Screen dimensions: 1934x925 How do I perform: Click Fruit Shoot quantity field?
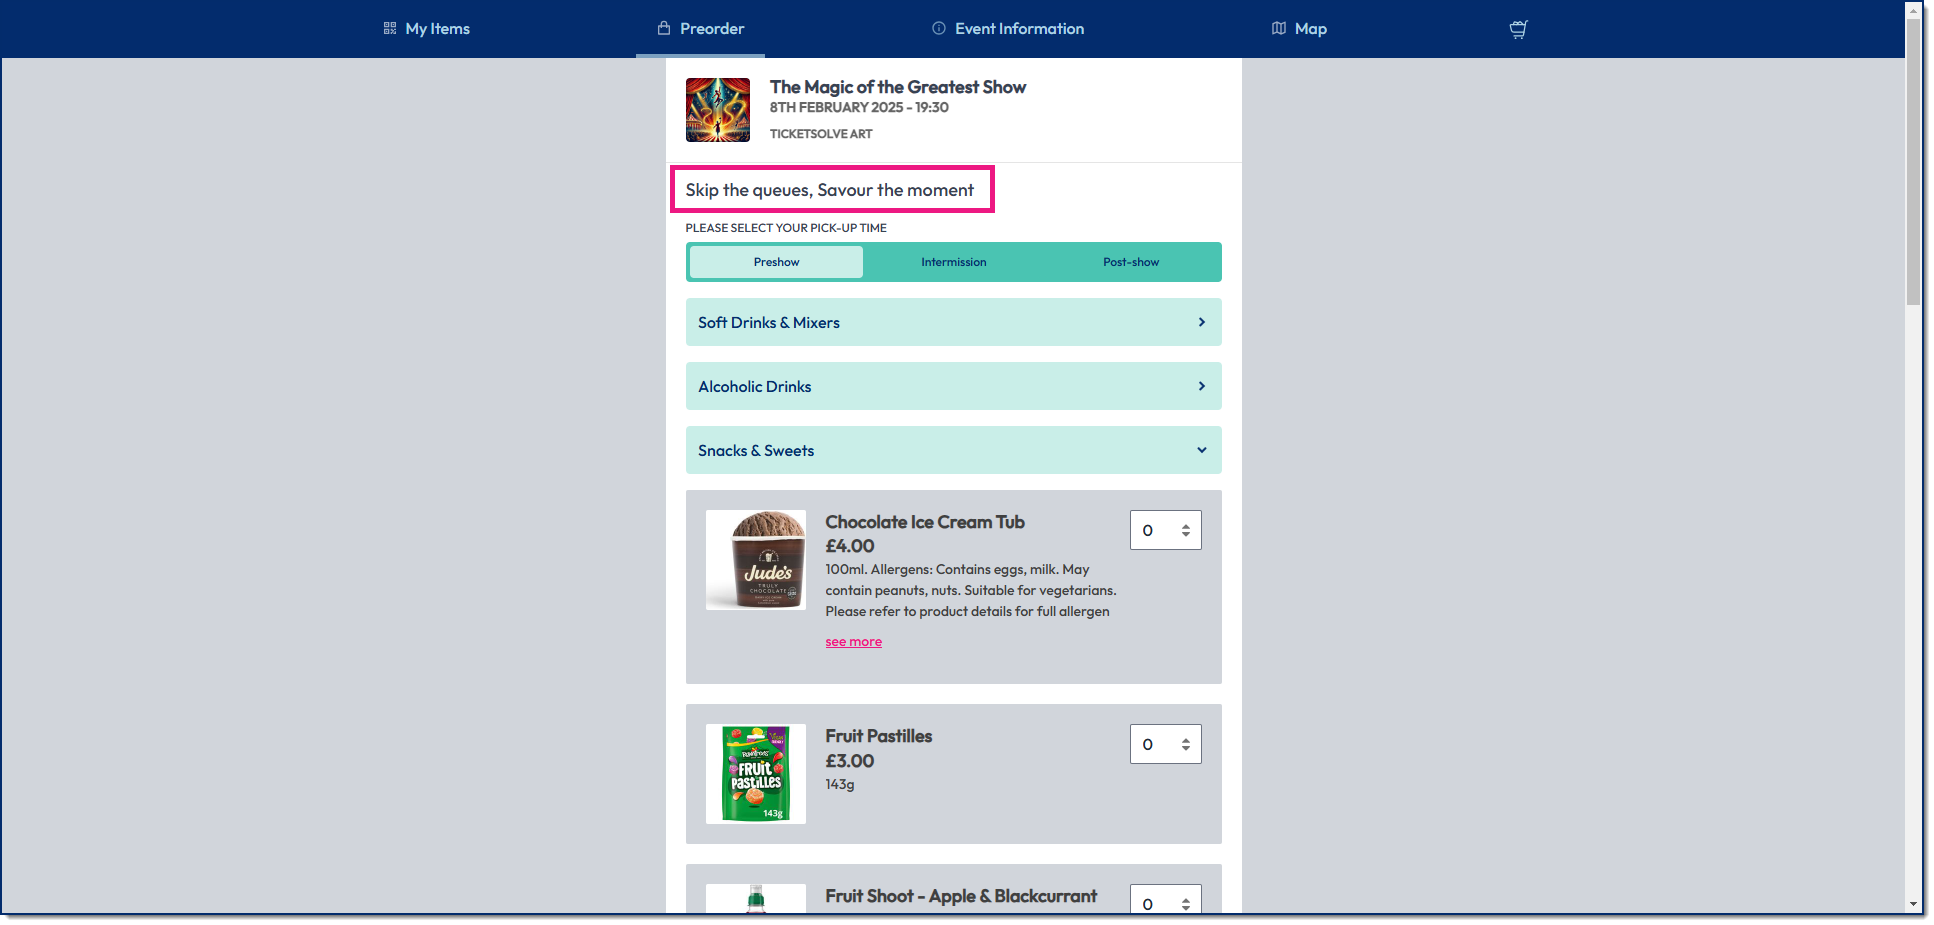point(1165,899)
